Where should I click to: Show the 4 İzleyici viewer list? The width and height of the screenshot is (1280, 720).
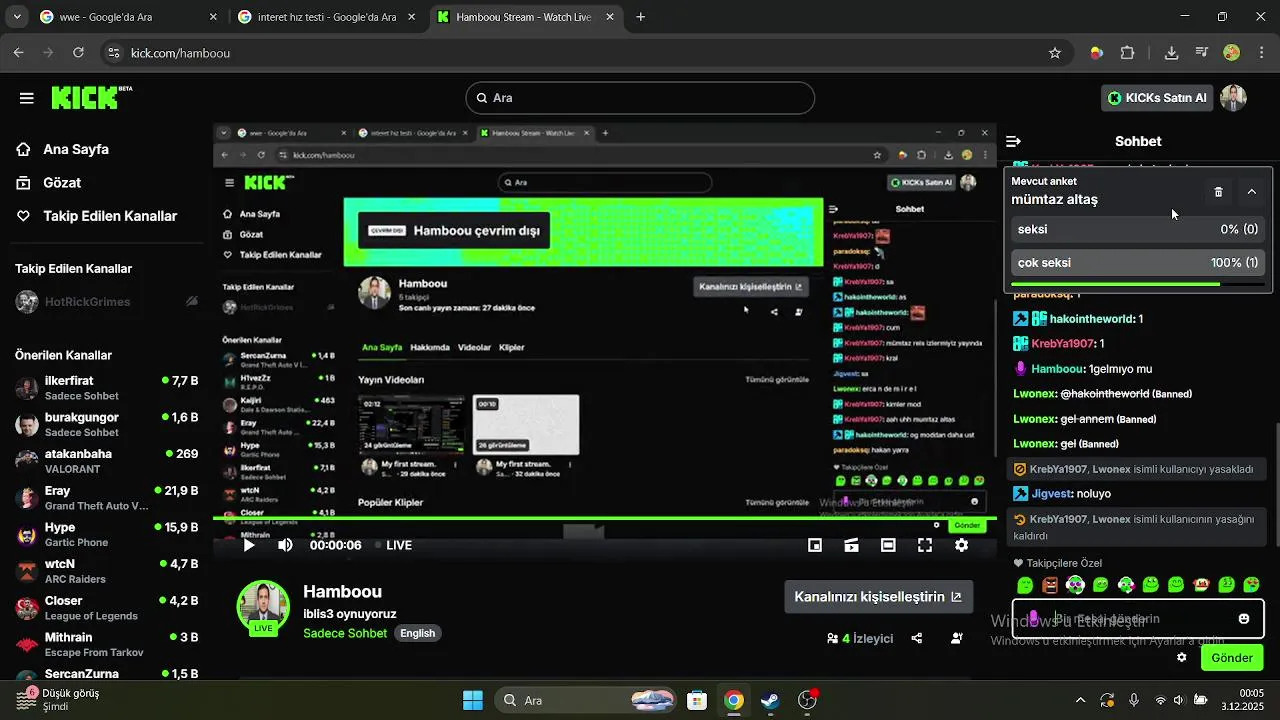[x=860, y=638]
